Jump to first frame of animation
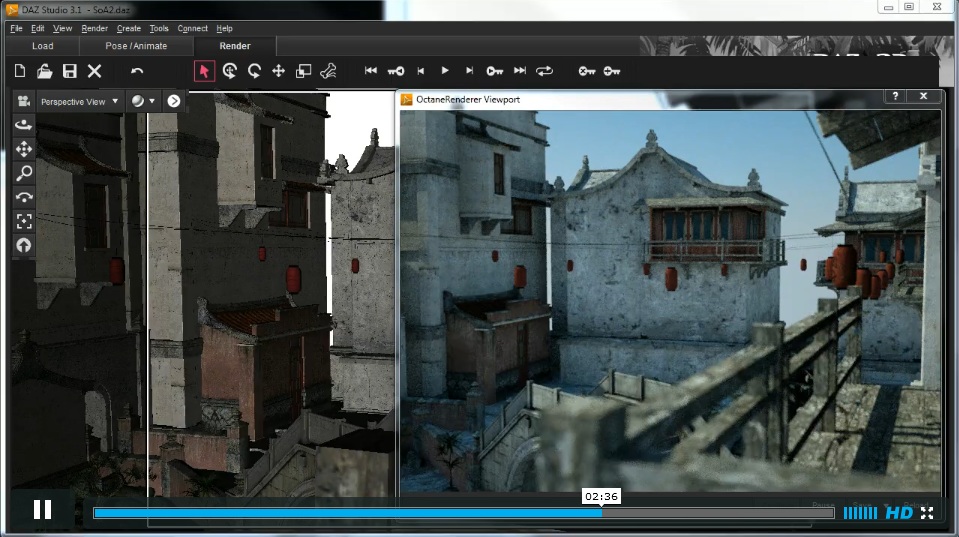Viewport: 959px width, 537px height. coord(371,71)
